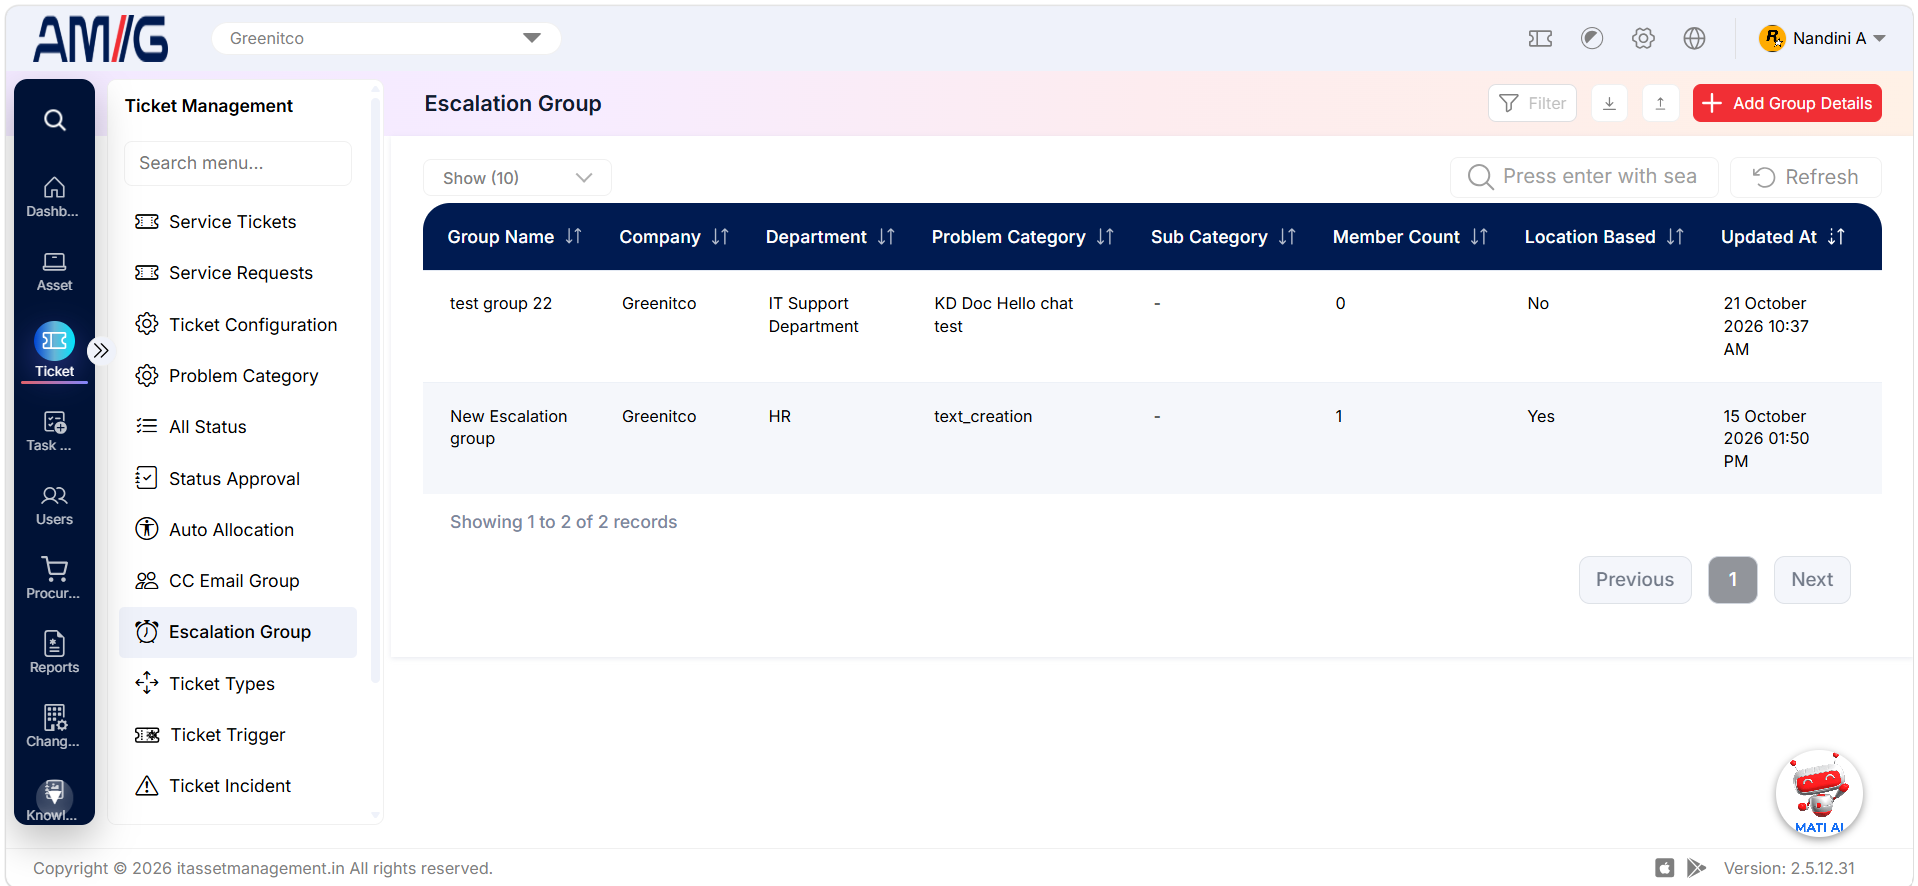
Task: Open the Reports module icon
Action: click(54, 653)
